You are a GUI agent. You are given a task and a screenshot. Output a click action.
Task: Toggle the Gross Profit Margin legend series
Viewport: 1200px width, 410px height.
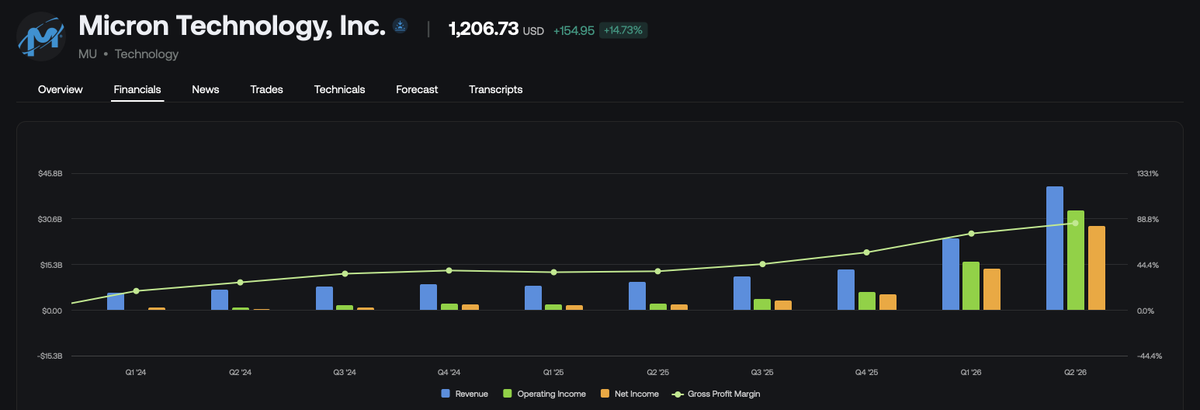coord(716,394)
